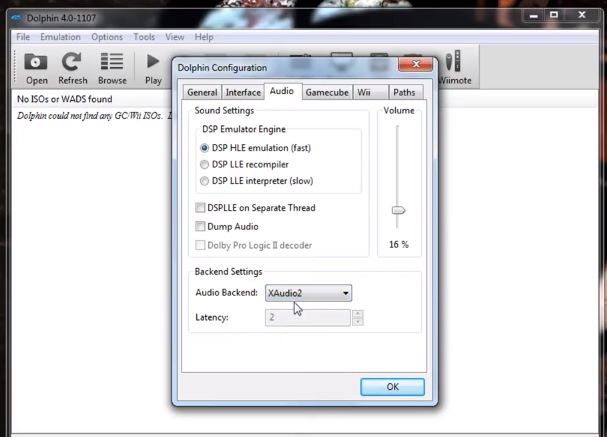Click the Volume slider handle

pos(398,210)
